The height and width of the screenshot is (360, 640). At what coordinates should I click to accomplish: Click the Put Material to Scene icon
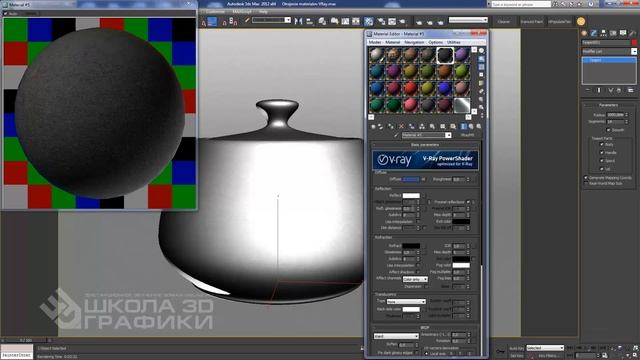(381, 127)
